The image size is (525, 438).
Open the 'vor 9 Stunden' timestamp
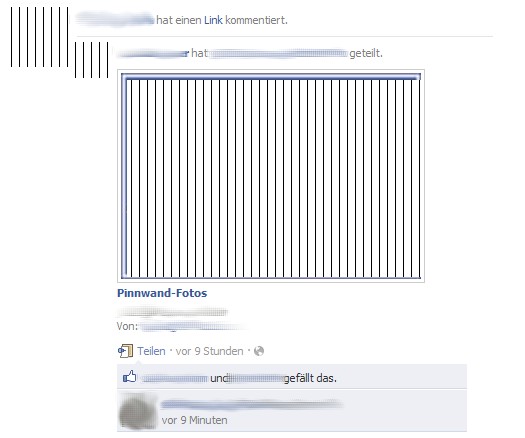[x=210, y=351]
